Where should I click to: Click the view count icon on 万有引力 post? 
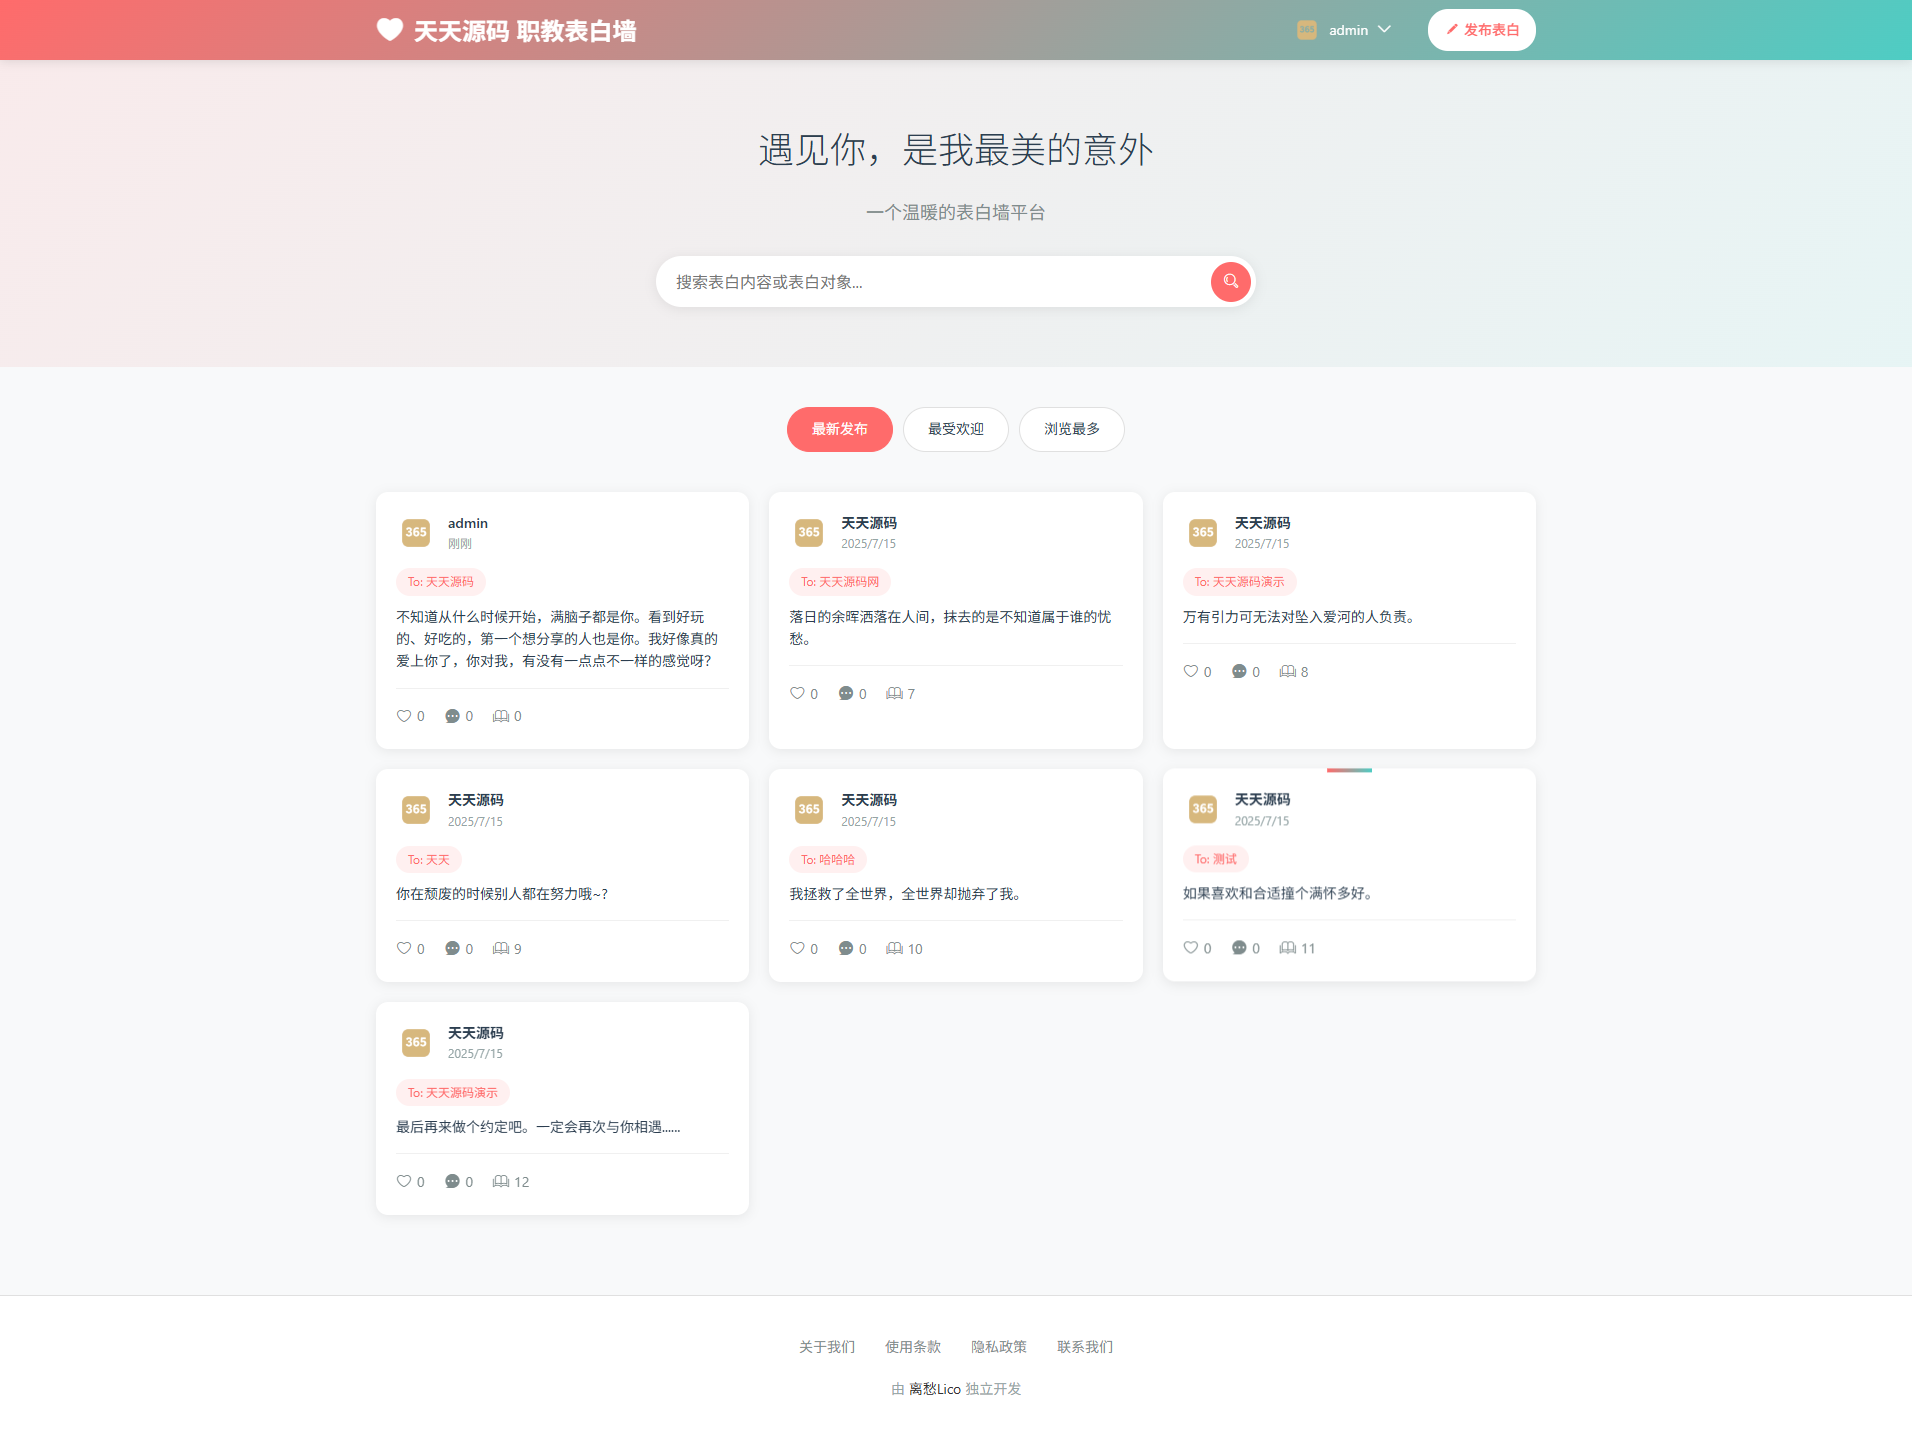pyautogui.click(x=1286, y=671)
